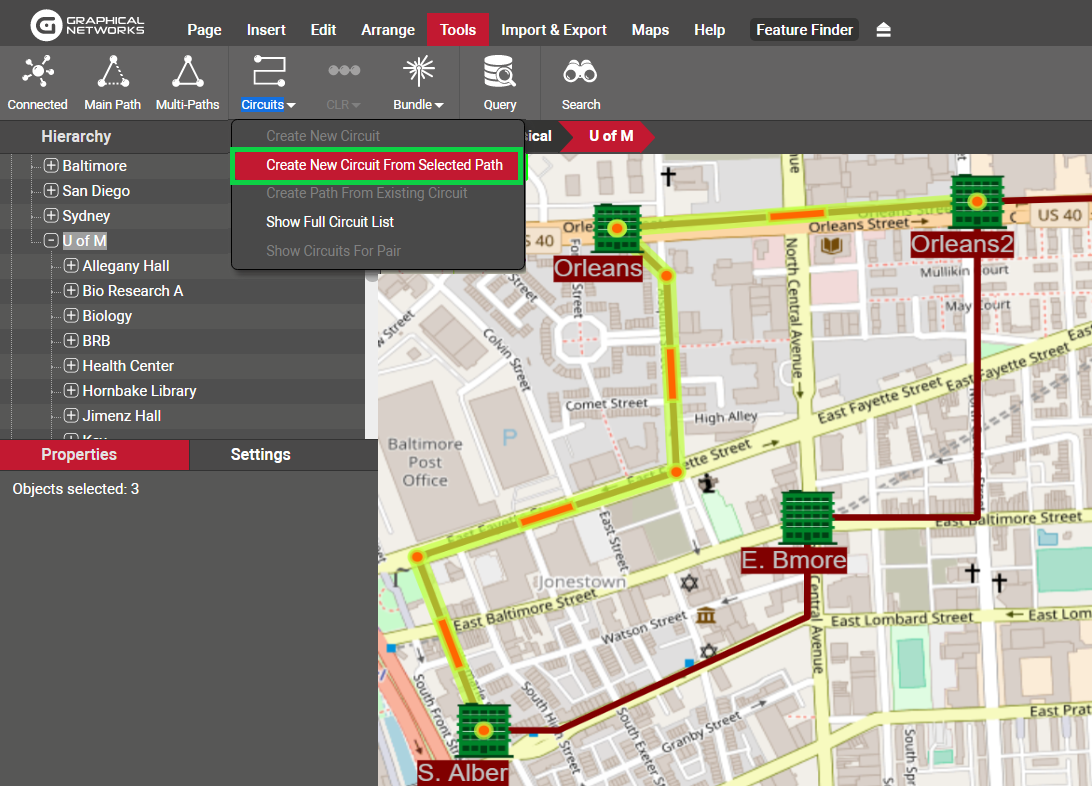This screenshot has width=1092, height=786.
Task: Open the Bundle dropdown
Action: tap(418, 104)
